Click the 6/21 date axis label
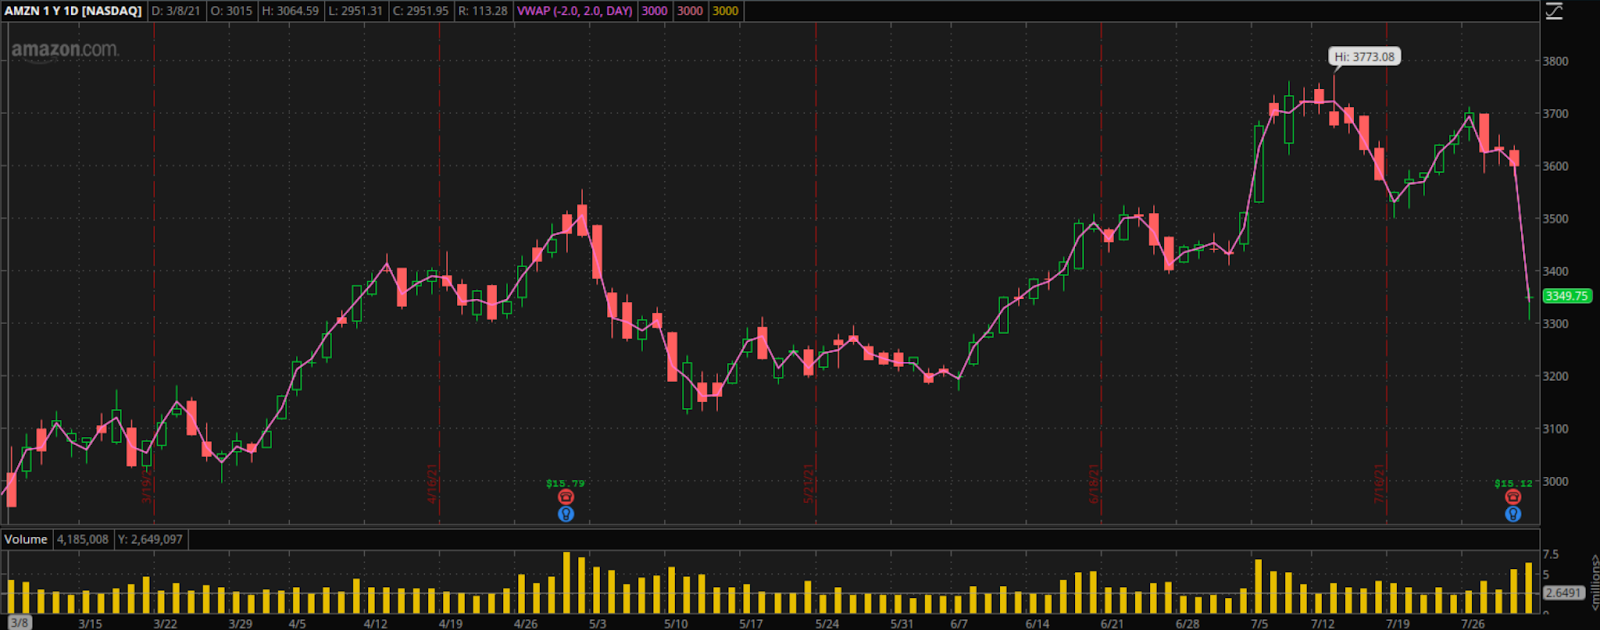 (x=1112, y=623)
